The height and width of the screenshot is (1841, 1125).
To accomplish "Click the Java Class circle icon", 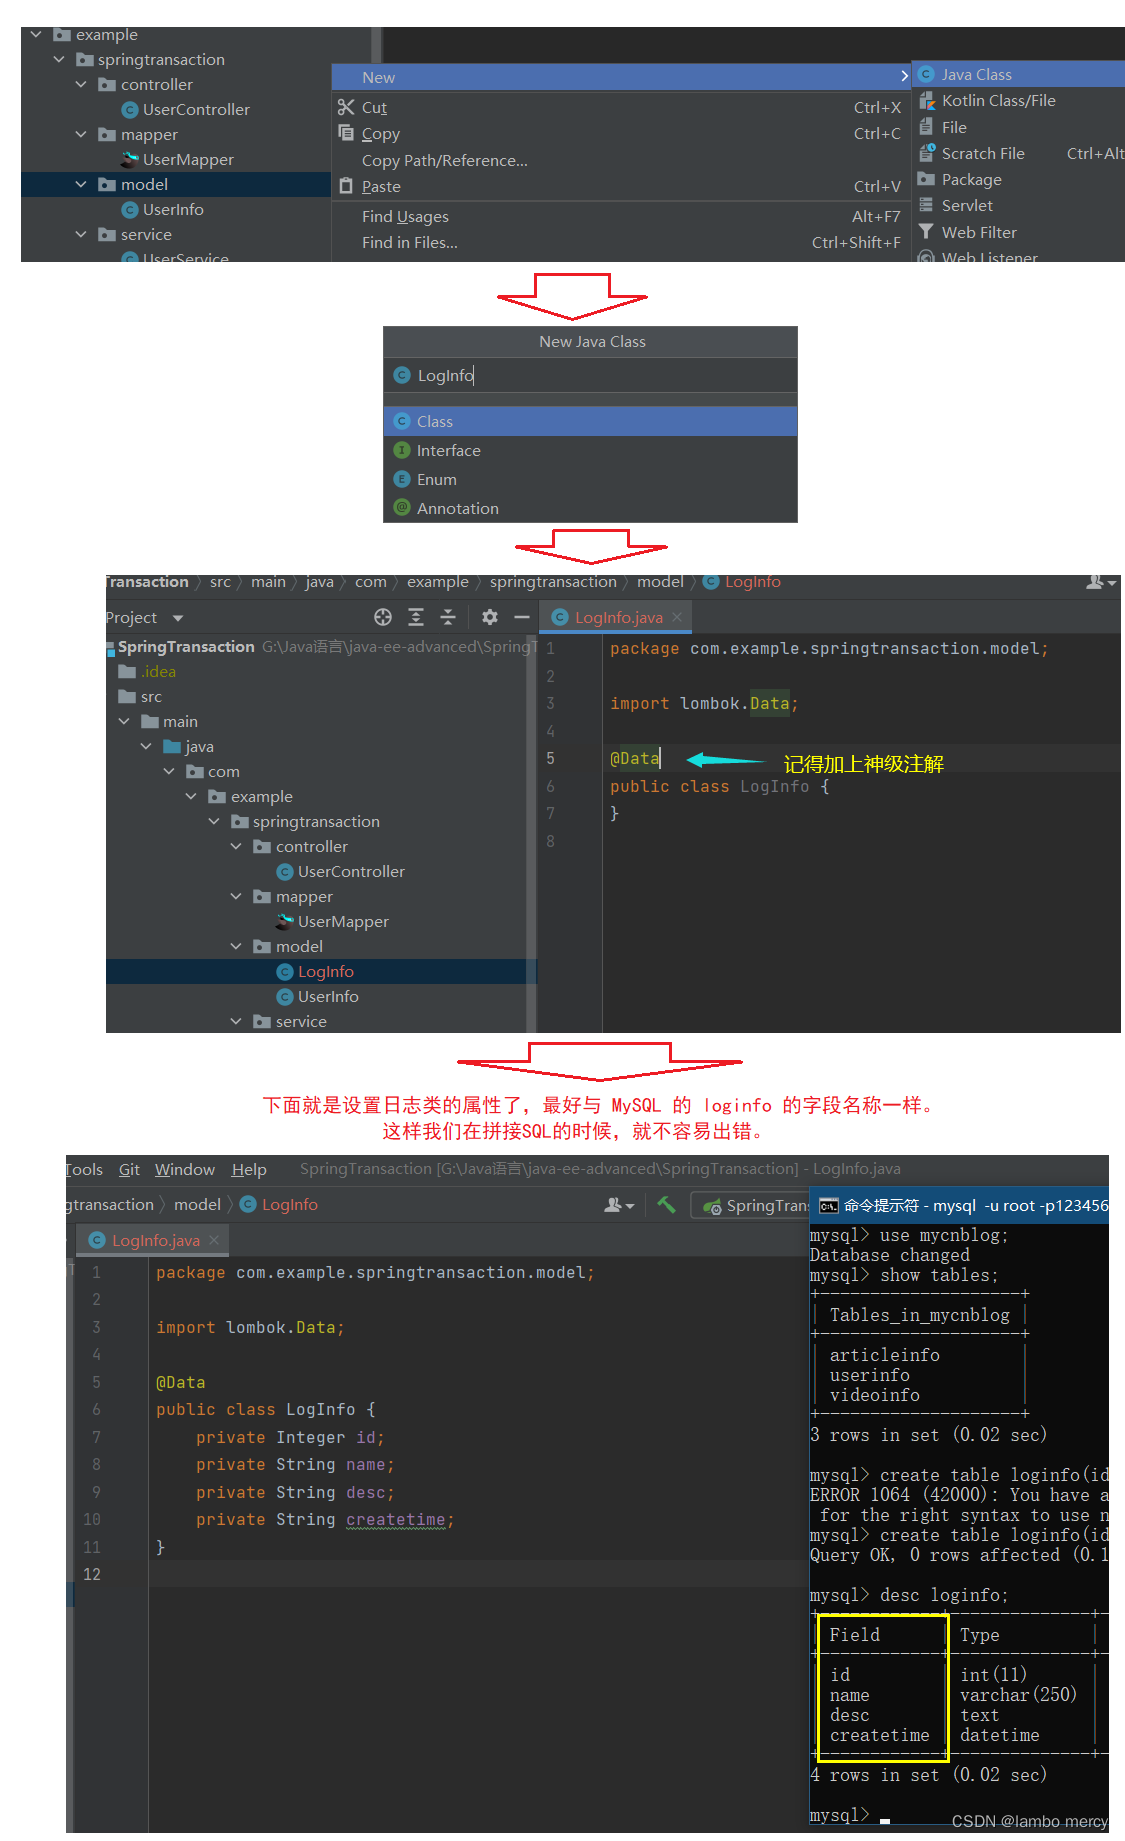I will pyautogui.click(x=926, y=74).
